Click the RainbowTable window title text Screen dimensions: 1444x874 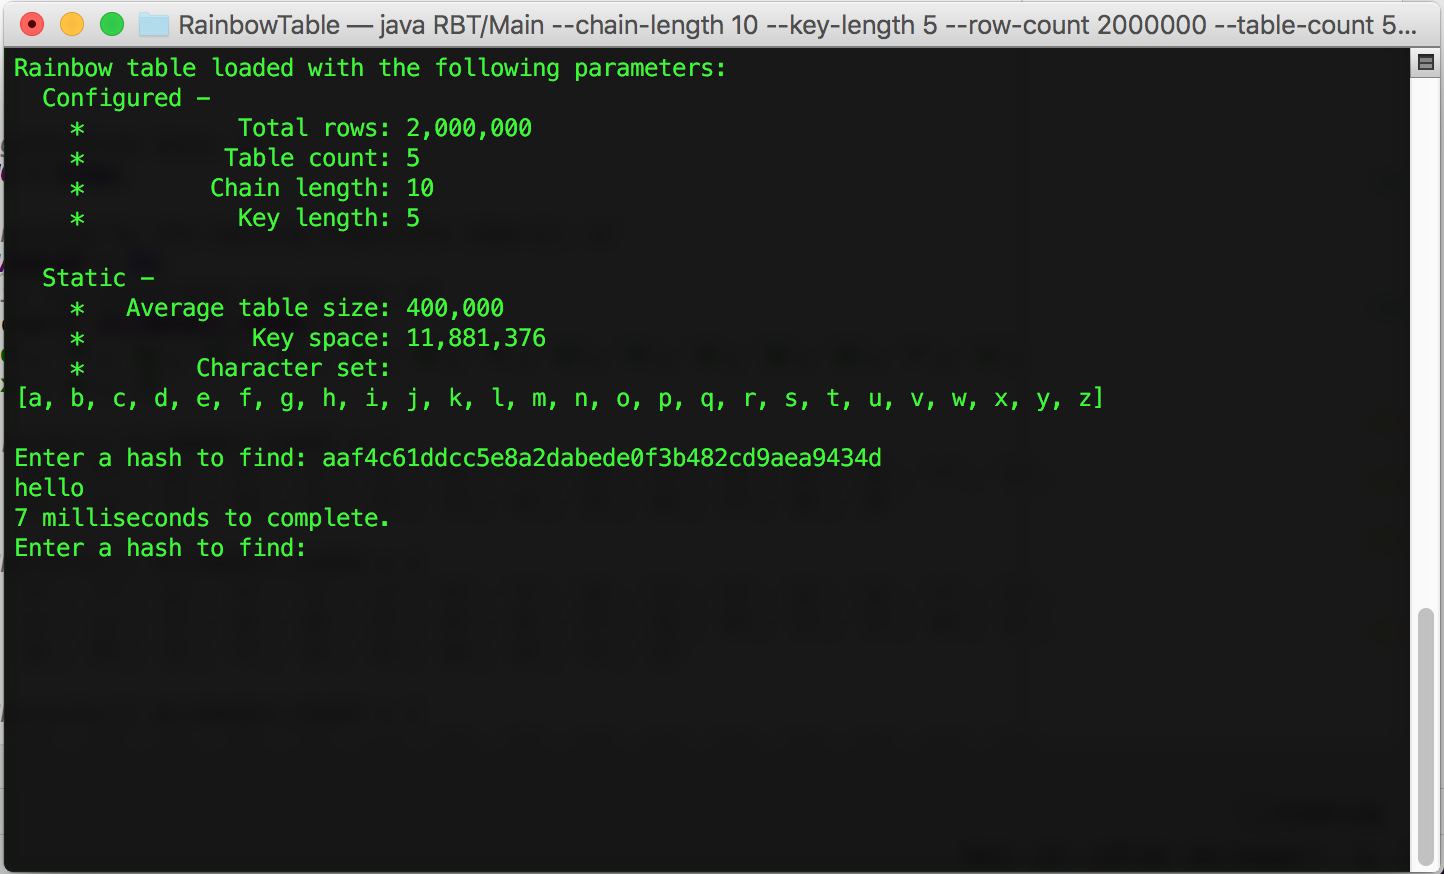tap(796, 25)
